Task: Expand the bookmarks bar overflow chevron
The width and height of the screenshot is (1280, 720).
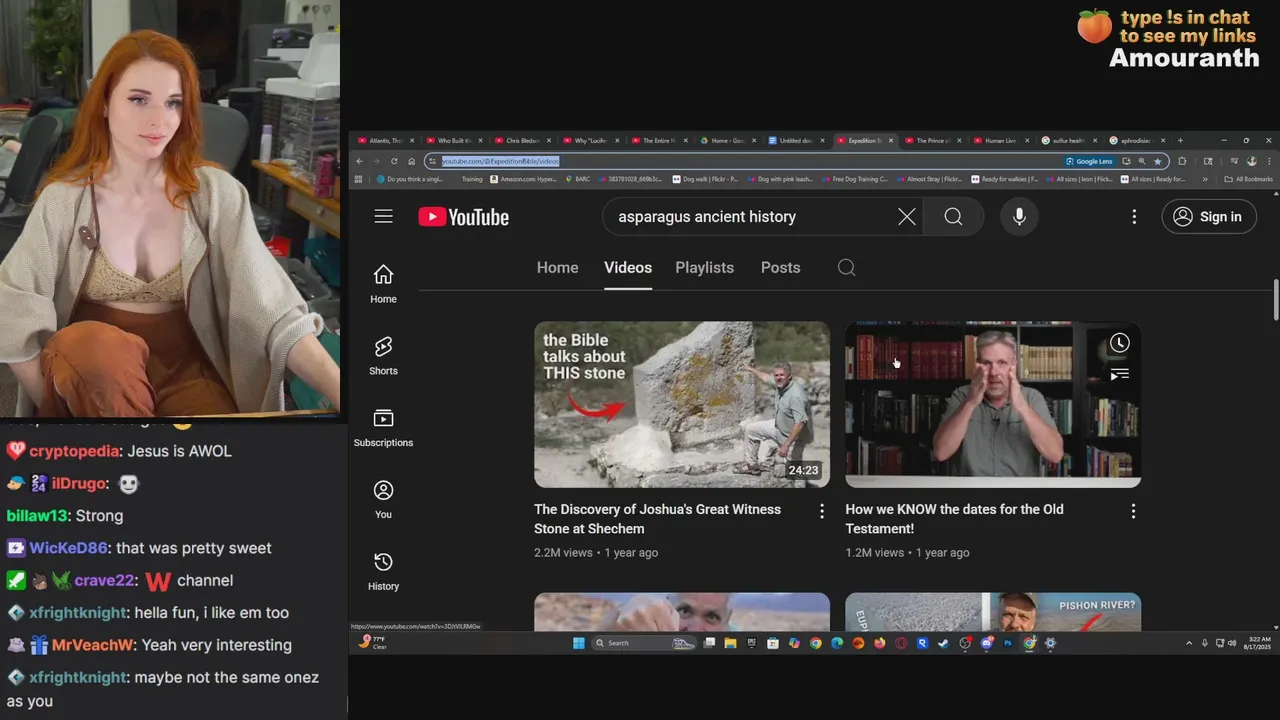Action: (1204, 179)
